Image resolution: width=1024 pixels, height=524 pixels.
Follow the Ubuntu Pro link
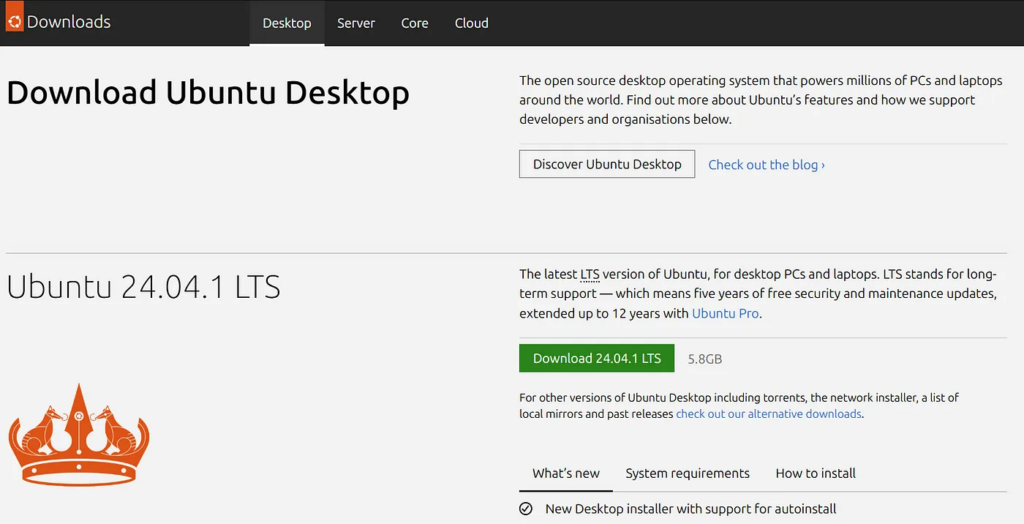click(726, 313)
